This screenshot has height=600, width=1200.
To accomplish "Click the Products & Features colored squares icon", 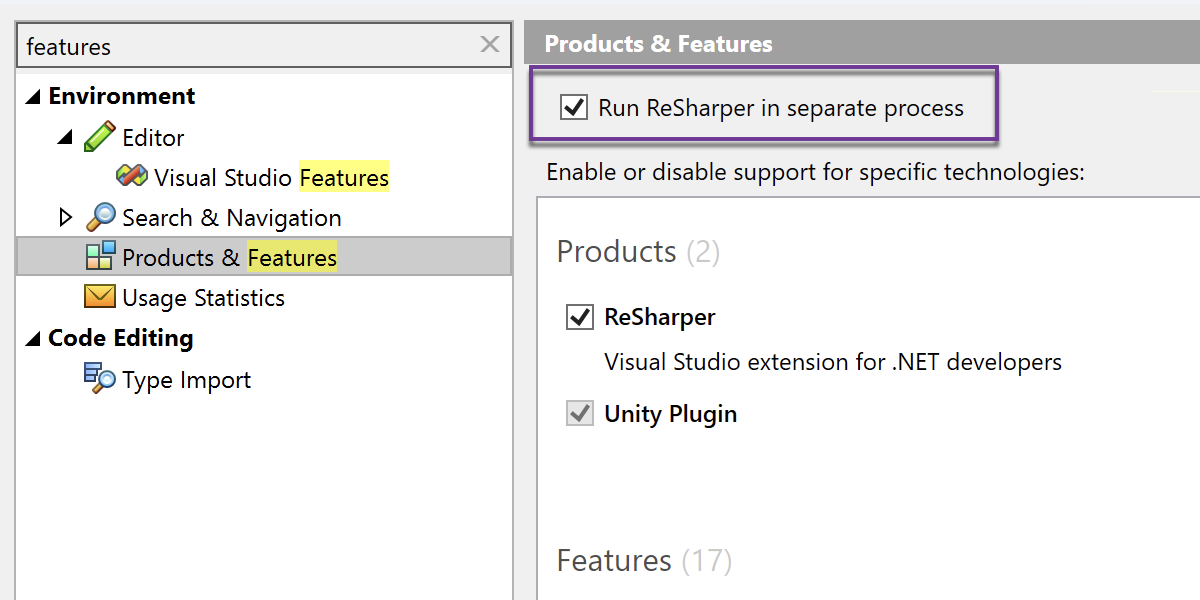I will point(100,257).
